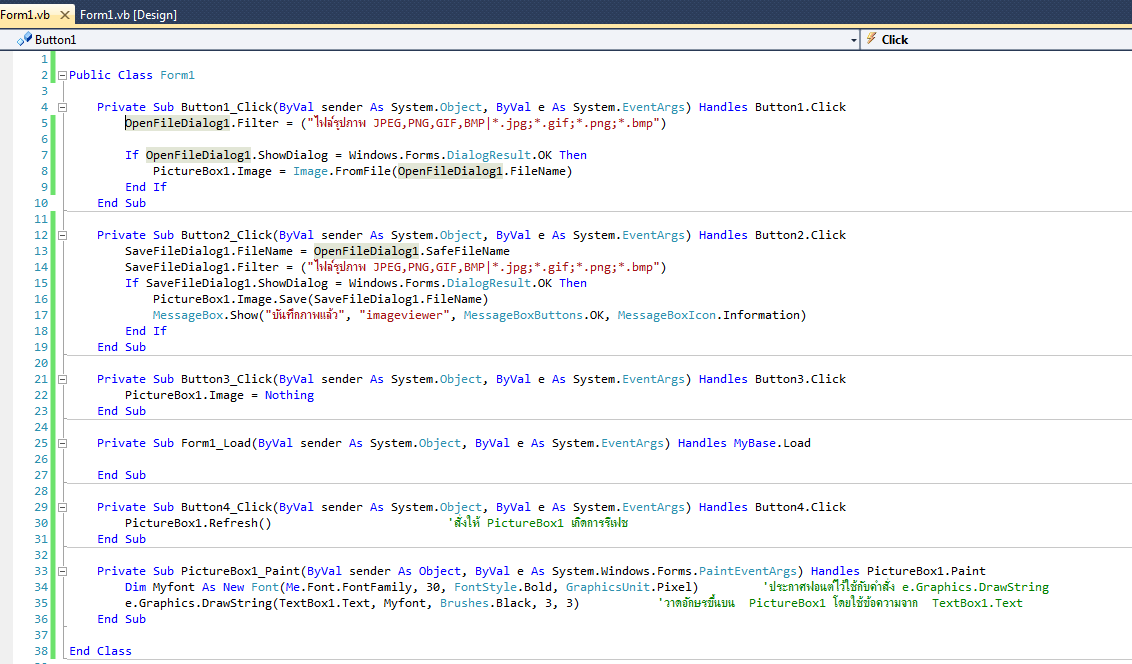Click 'MessageBoxIcon' on line 17

666,315
